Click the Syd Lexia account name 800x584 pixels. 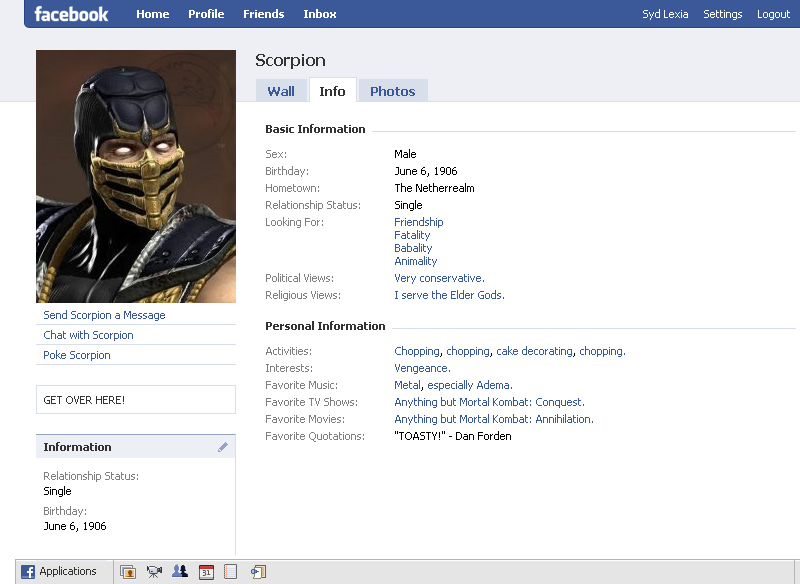(665, 14)
